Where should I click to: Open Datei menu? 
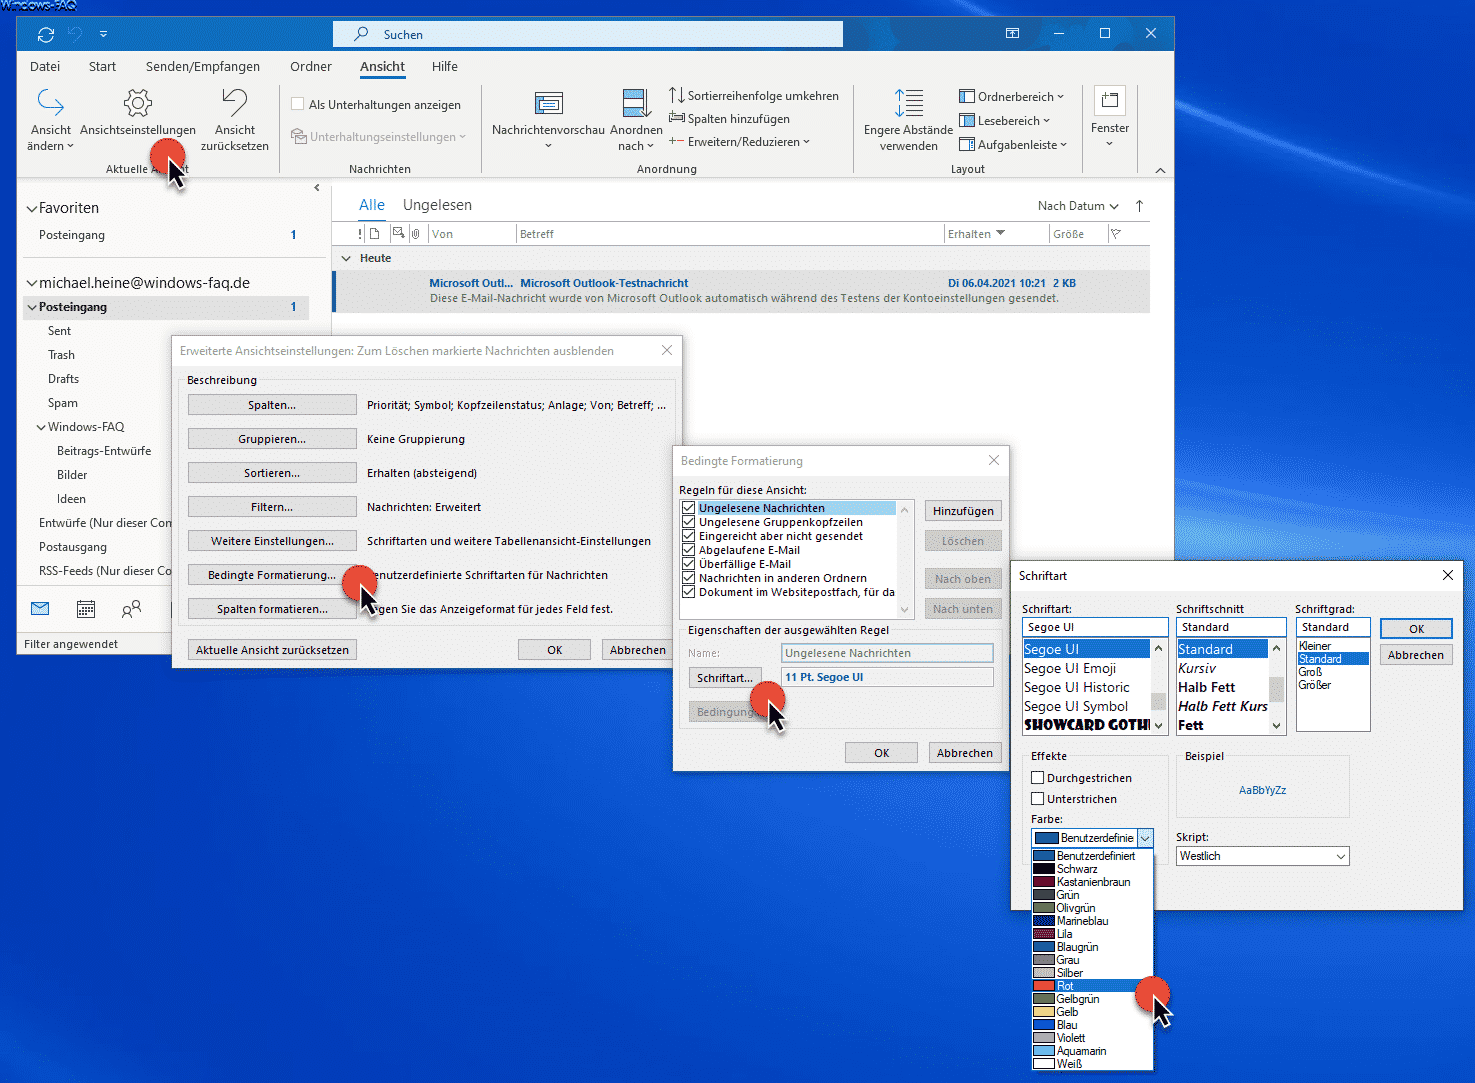pyautogui.click(x=45, y=67)
